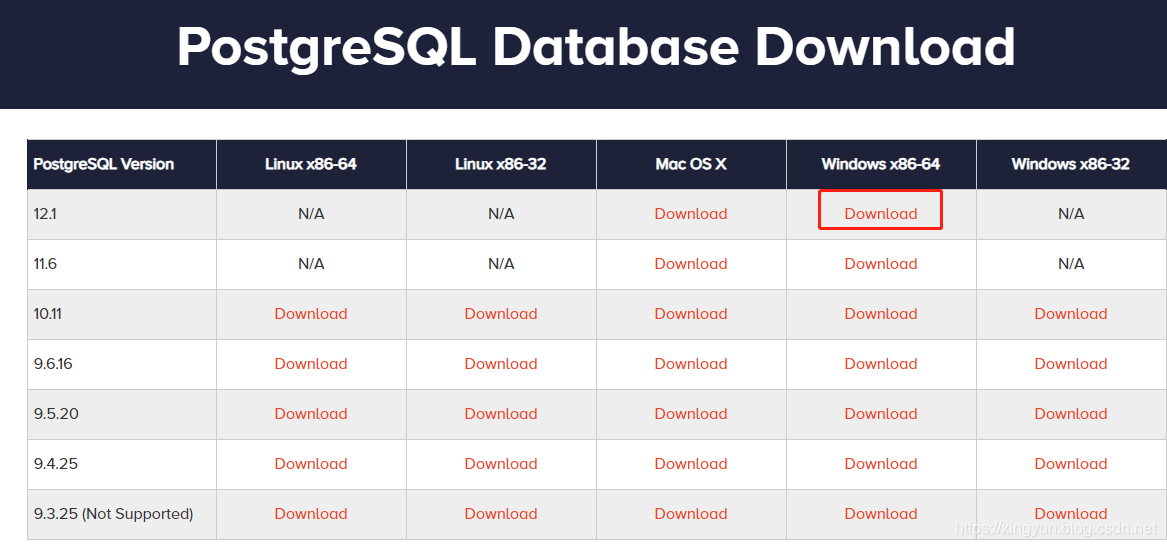Click the Windows x86-64 column header
Screen dimensions: 1167x547
[x=880, y=164]
